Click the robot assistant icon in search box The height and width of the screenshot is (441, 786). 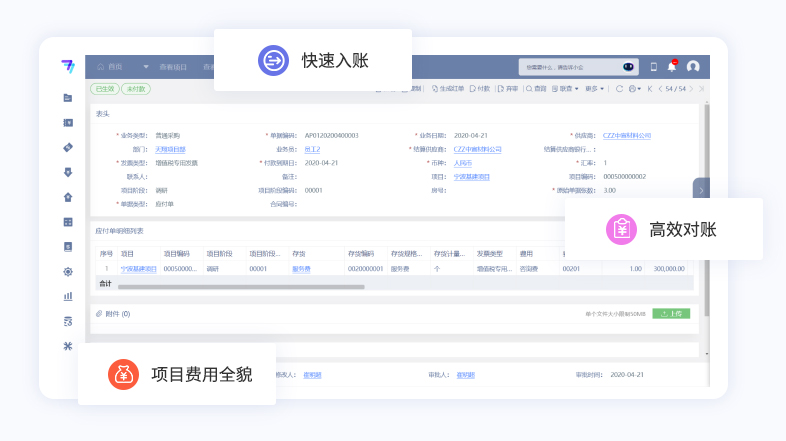629,67
